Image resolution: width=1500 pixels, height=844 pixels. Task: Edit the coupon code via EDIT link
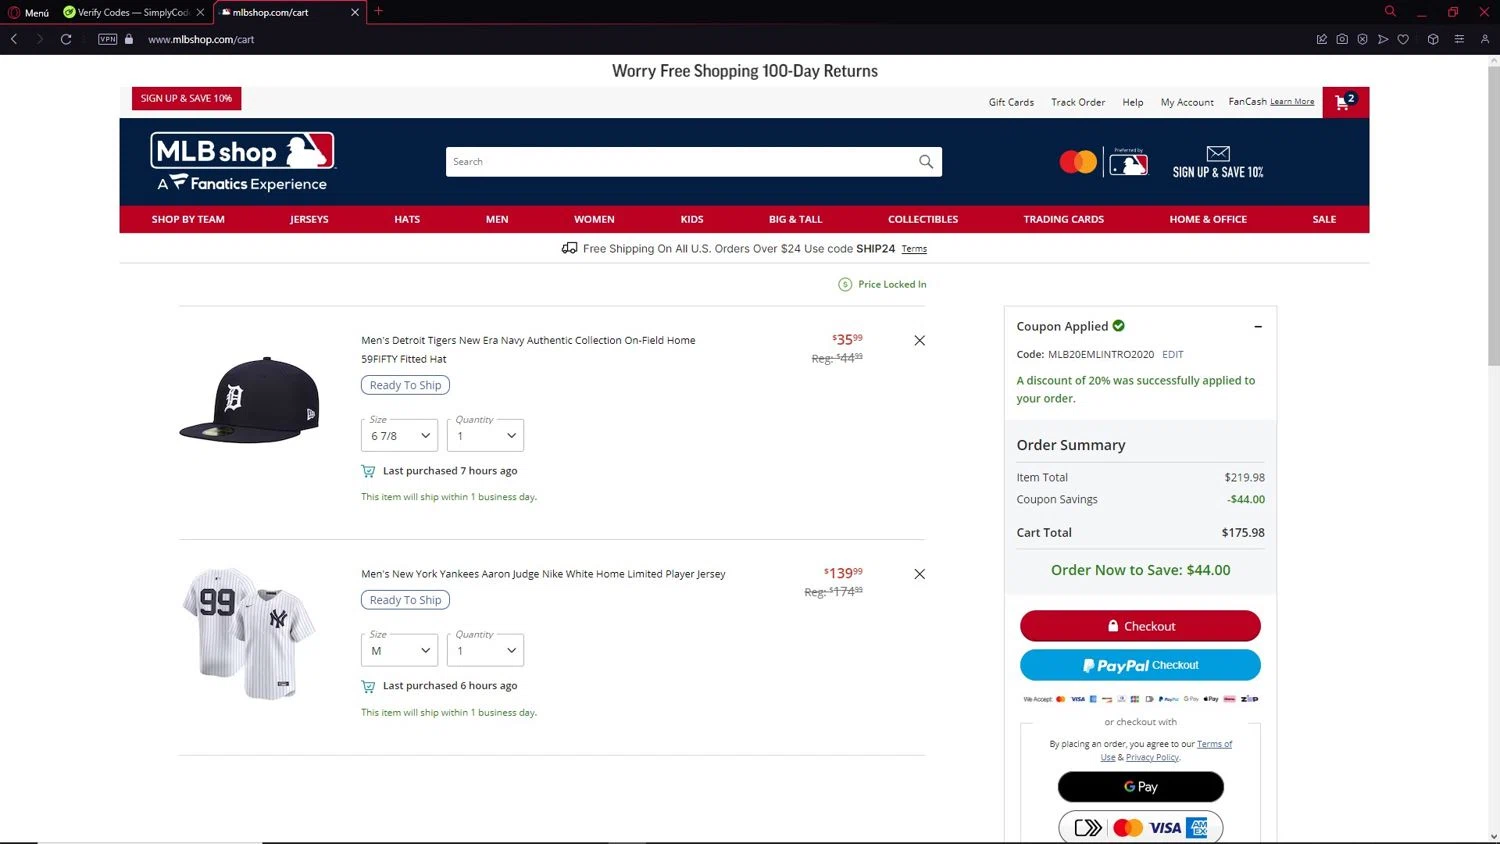(x=1173, y=354)
